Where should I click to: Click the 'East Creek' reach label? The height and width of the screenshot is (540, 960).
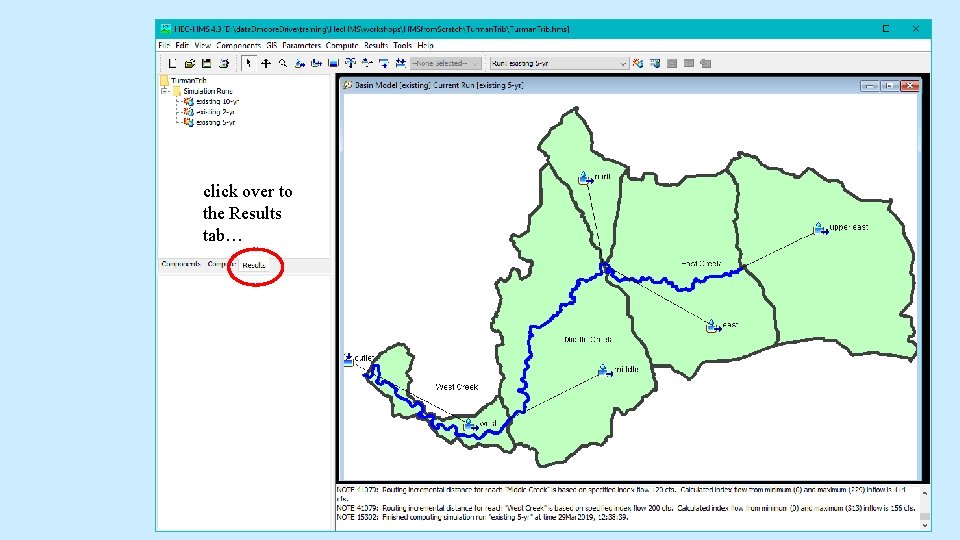point(701,264)
